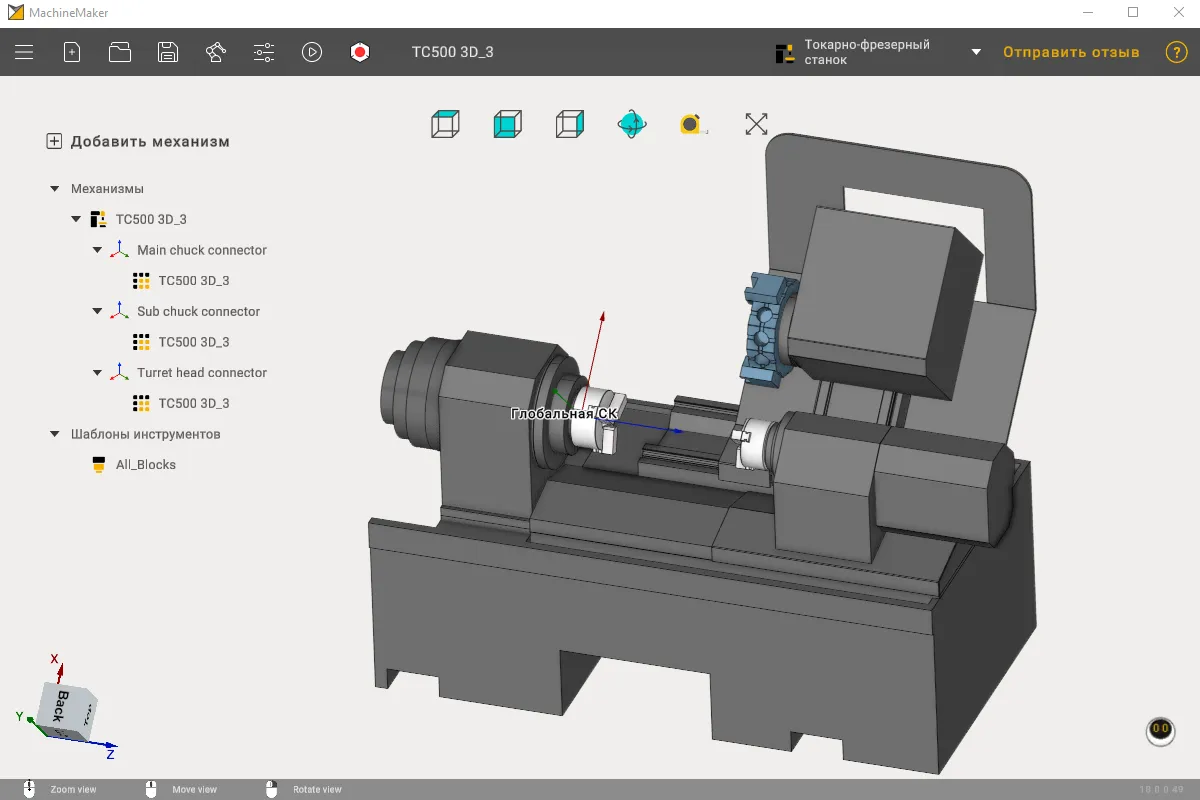
Task: Select the tape measure tool
Action: pos(693,124)
